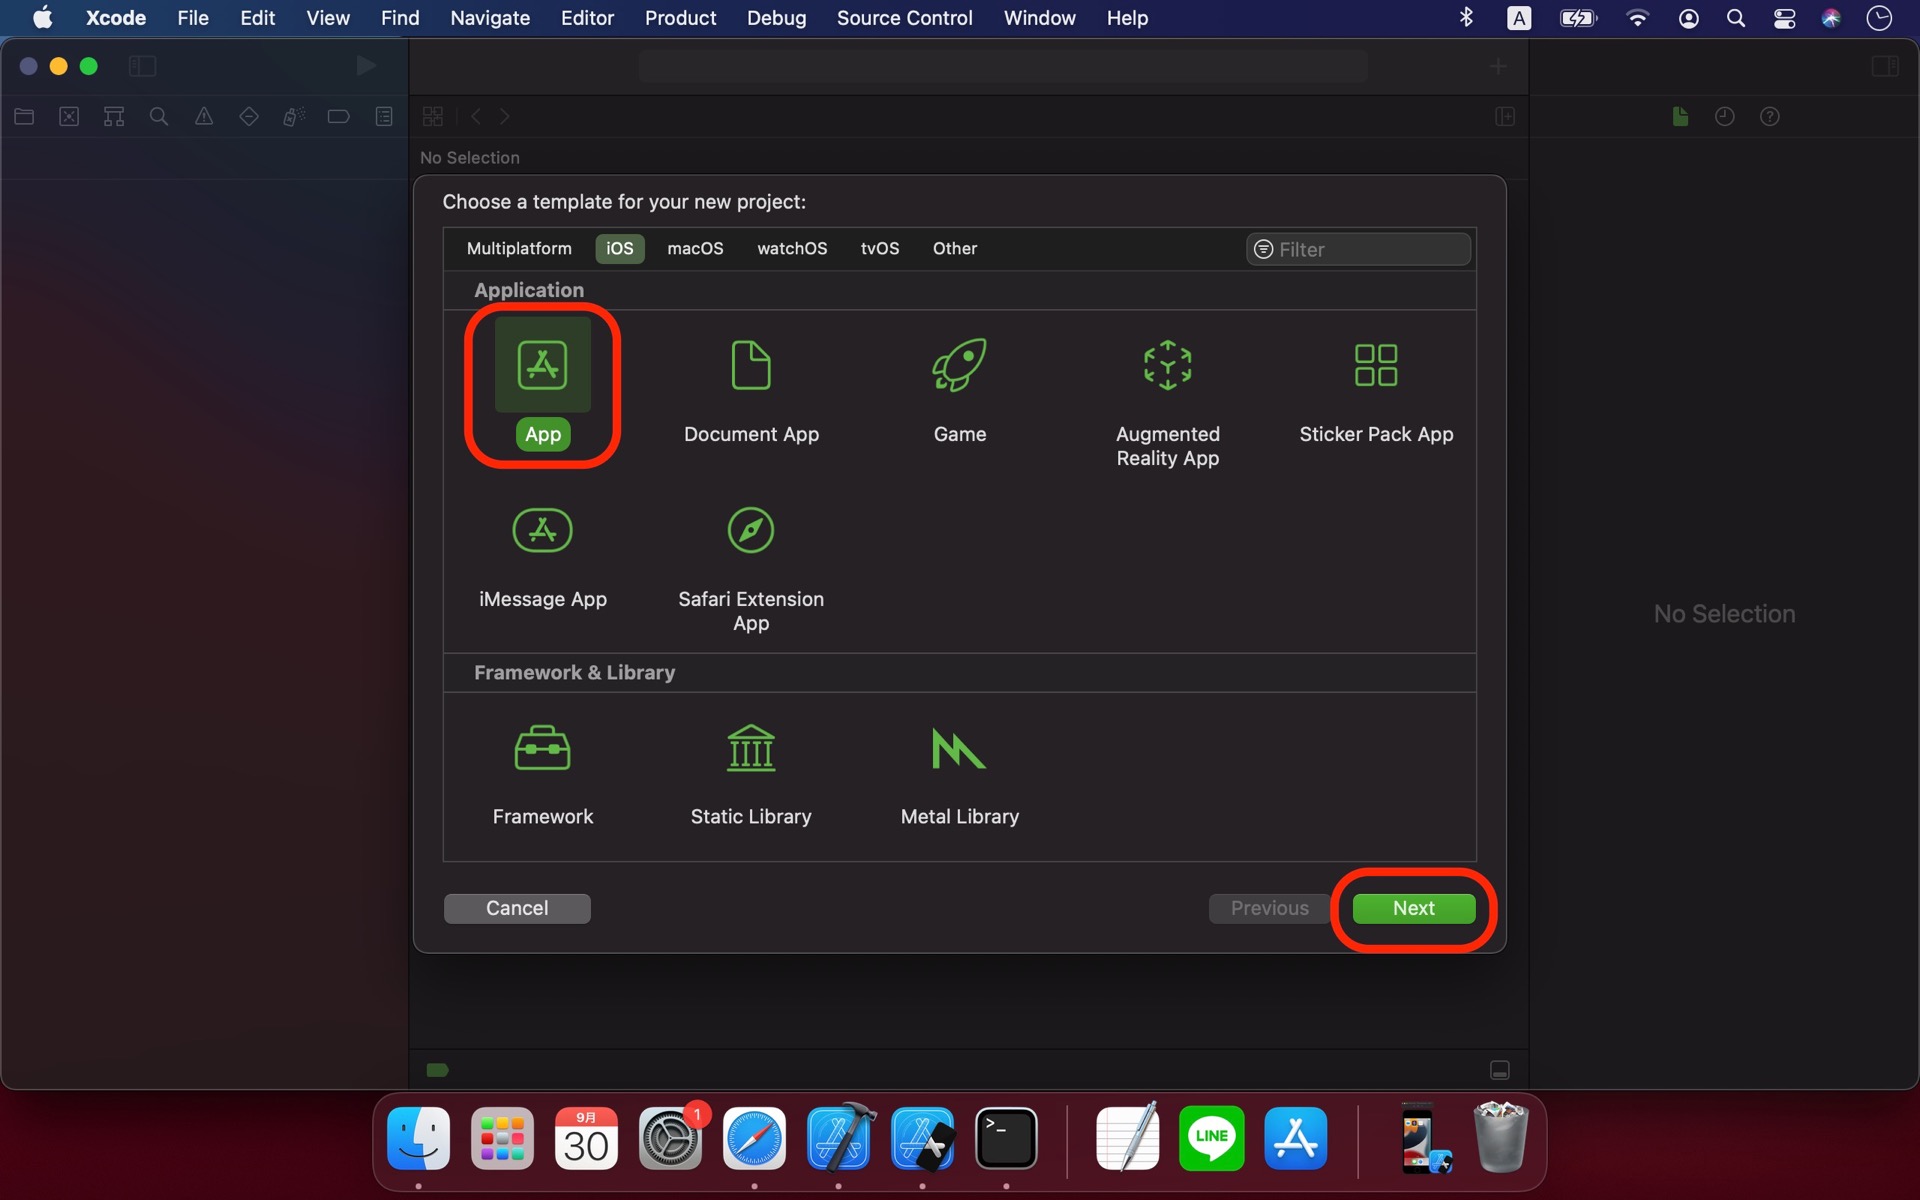The height and width of the screenshot is (1200, 1920).
Task: Show the history inspector clock icon
Action: pos(1725,117)
